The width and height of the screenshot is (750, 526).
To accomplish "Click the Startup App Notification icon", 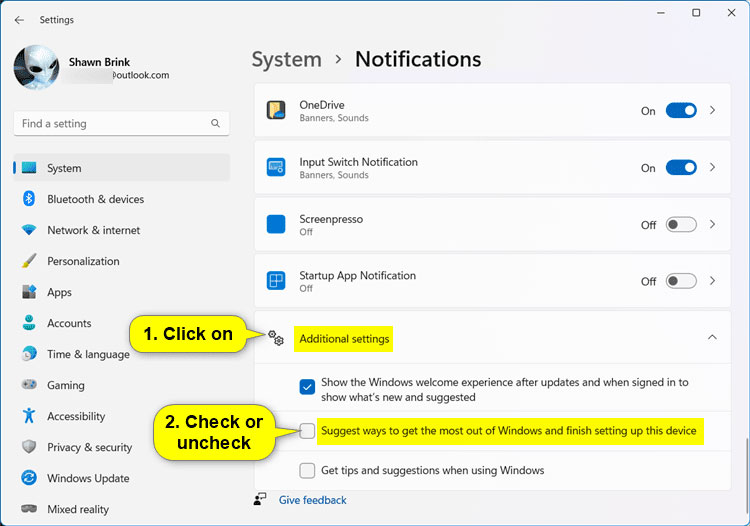I will (276, 281).
